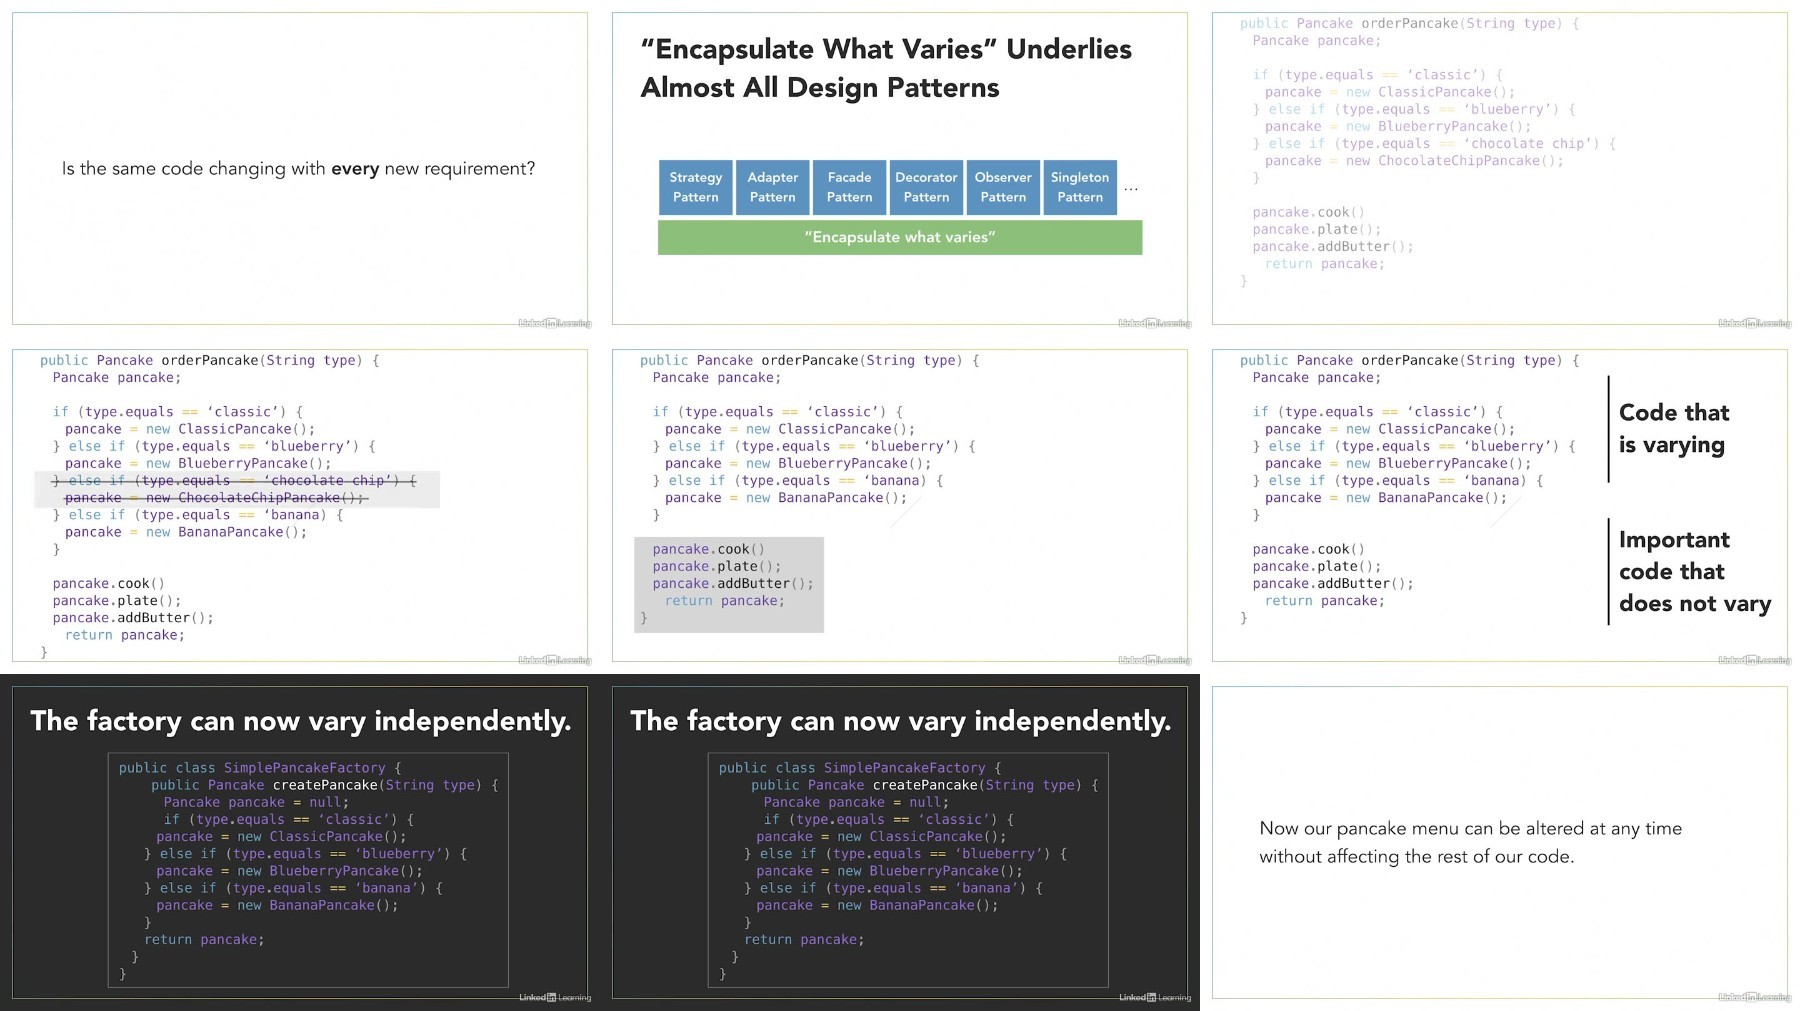The image size is (1800, 1011).
Task: Open the slide asking 'Is the same code changing'
Action: tap(300, 168)
